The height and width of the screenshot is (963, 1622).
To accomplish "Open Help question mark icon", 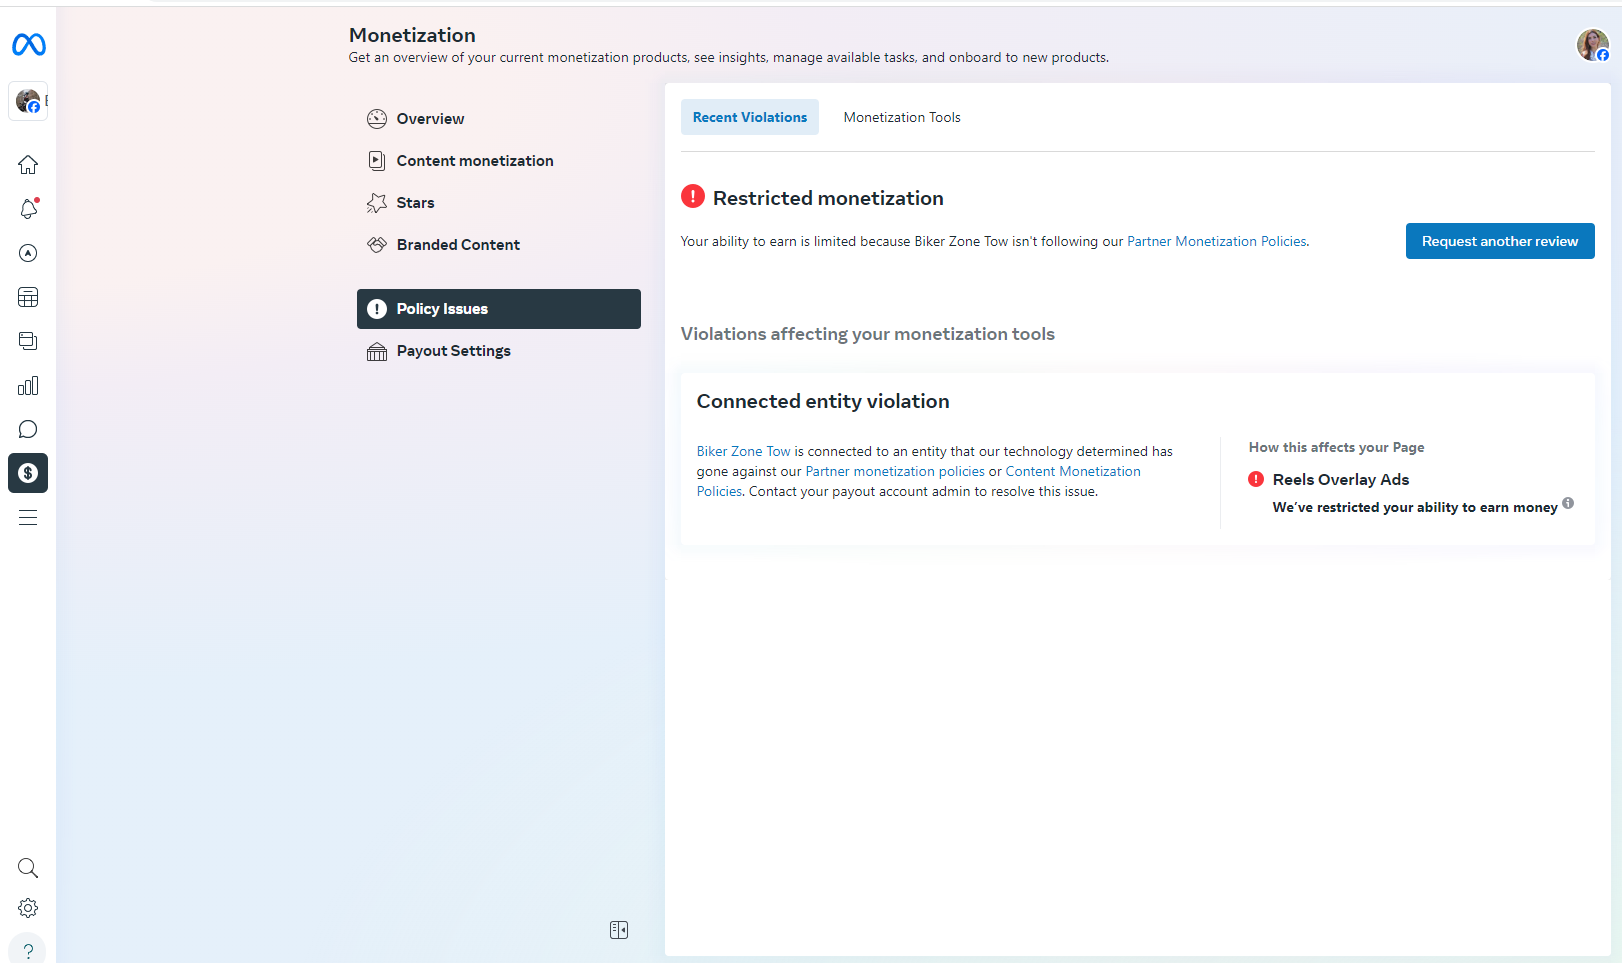I will point(28,950).
